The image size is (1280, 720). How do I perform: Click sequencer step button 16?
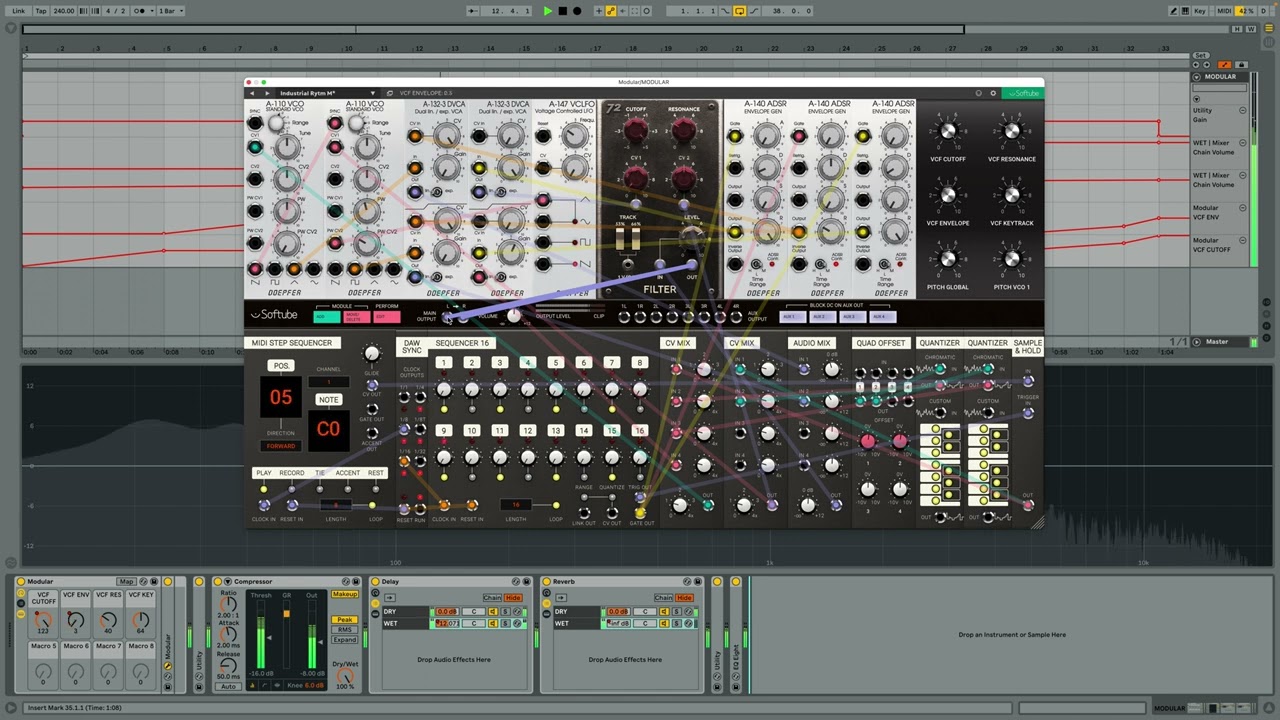point(639,431)
